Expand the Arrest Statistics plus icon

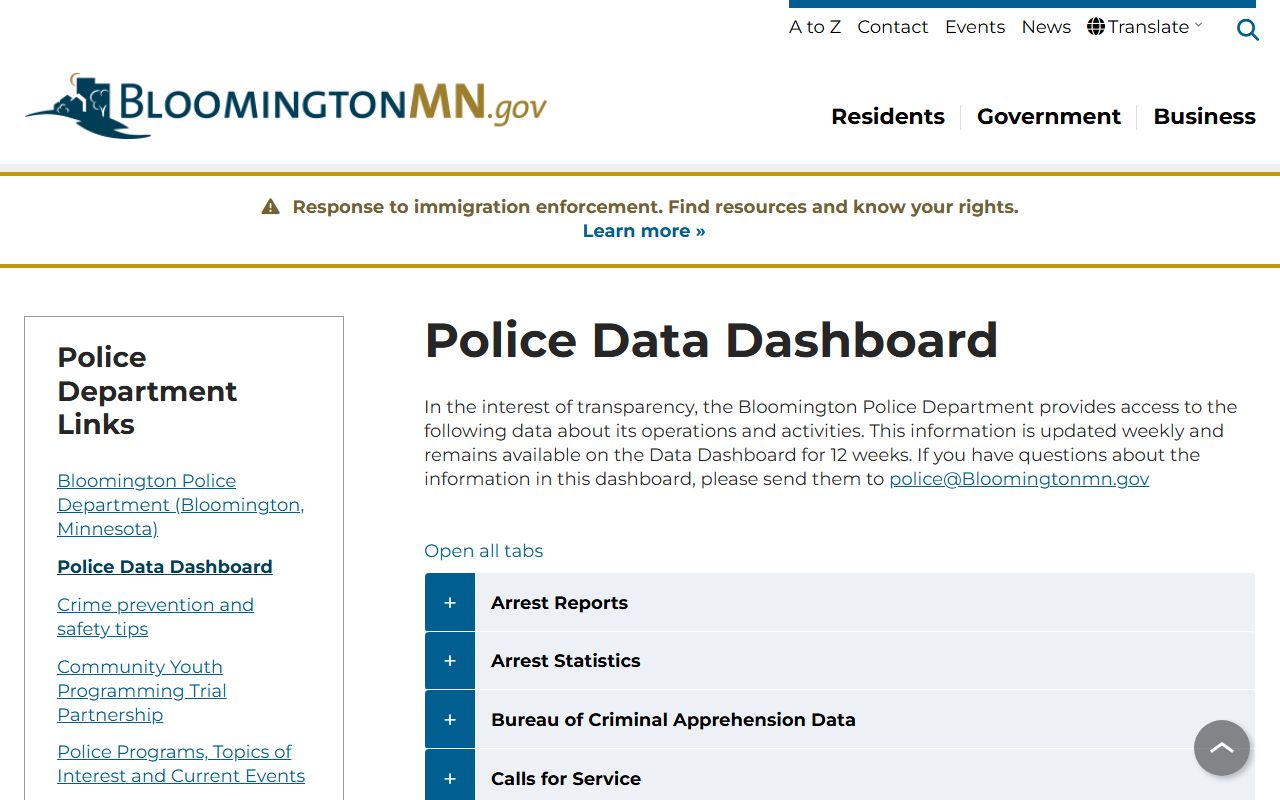[450, 660]
